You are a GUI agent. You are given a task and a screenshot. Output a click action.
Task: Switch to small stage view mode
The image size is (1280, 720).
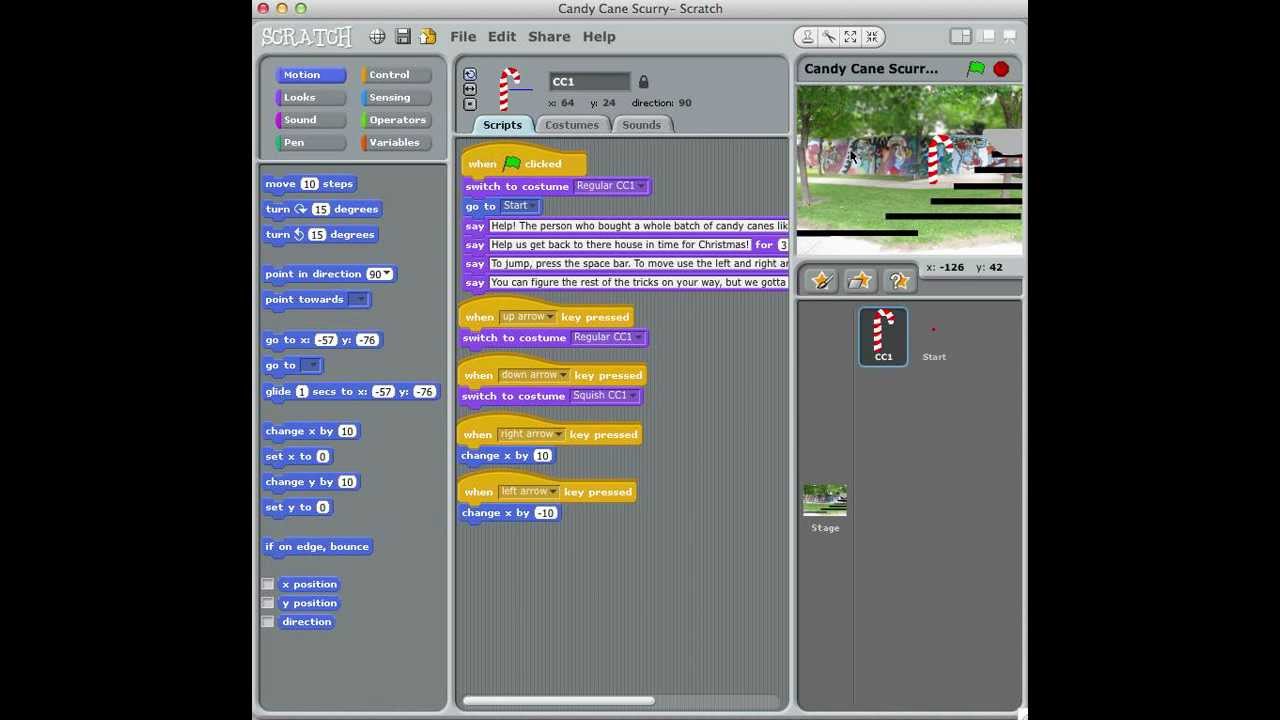click(960, 37)
